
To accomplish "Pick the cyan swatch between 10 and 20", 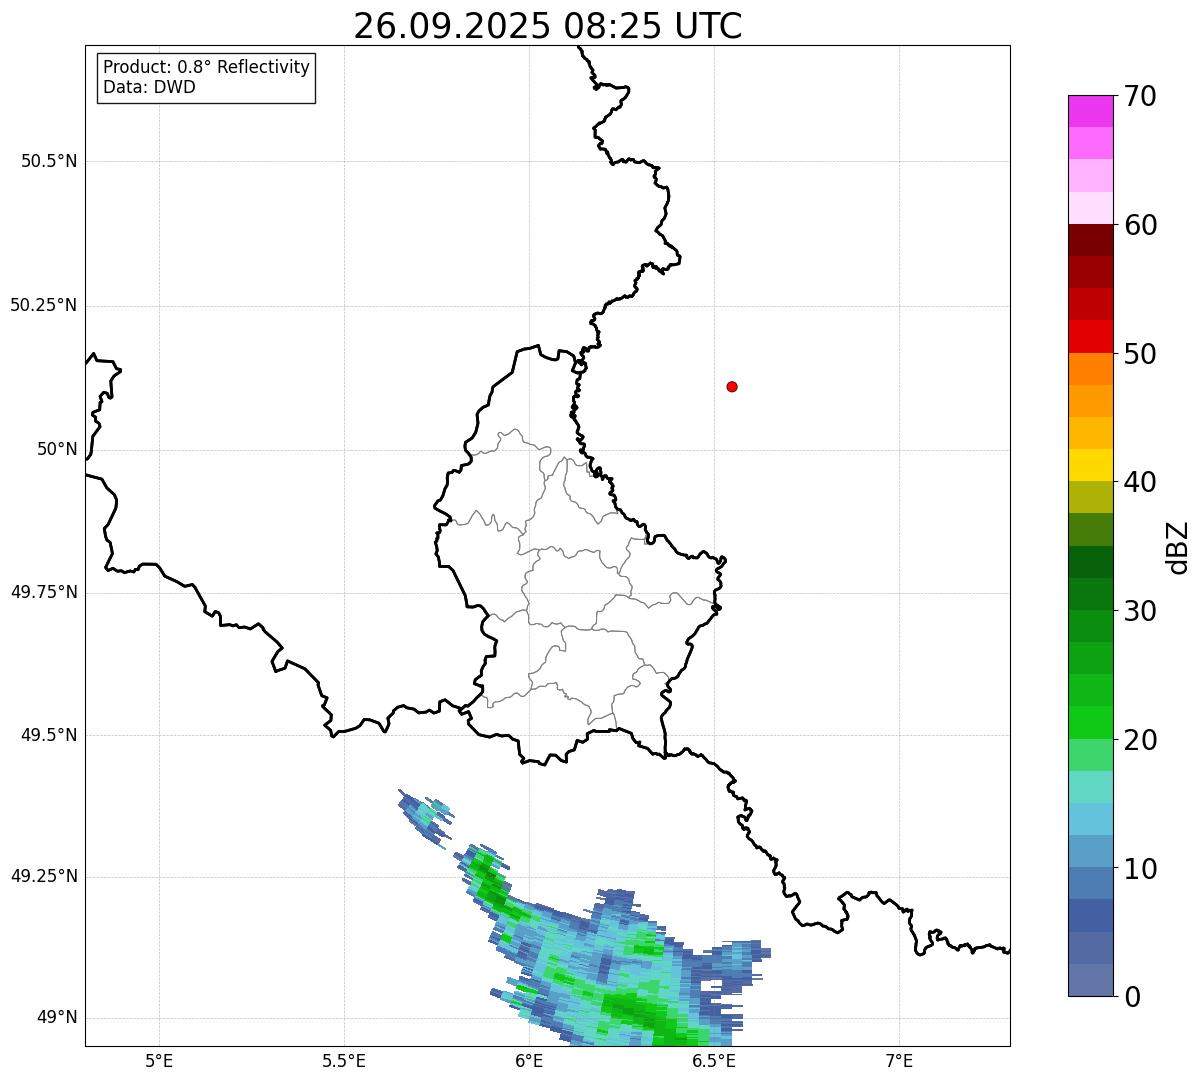I will click(x=1090, y=819).
